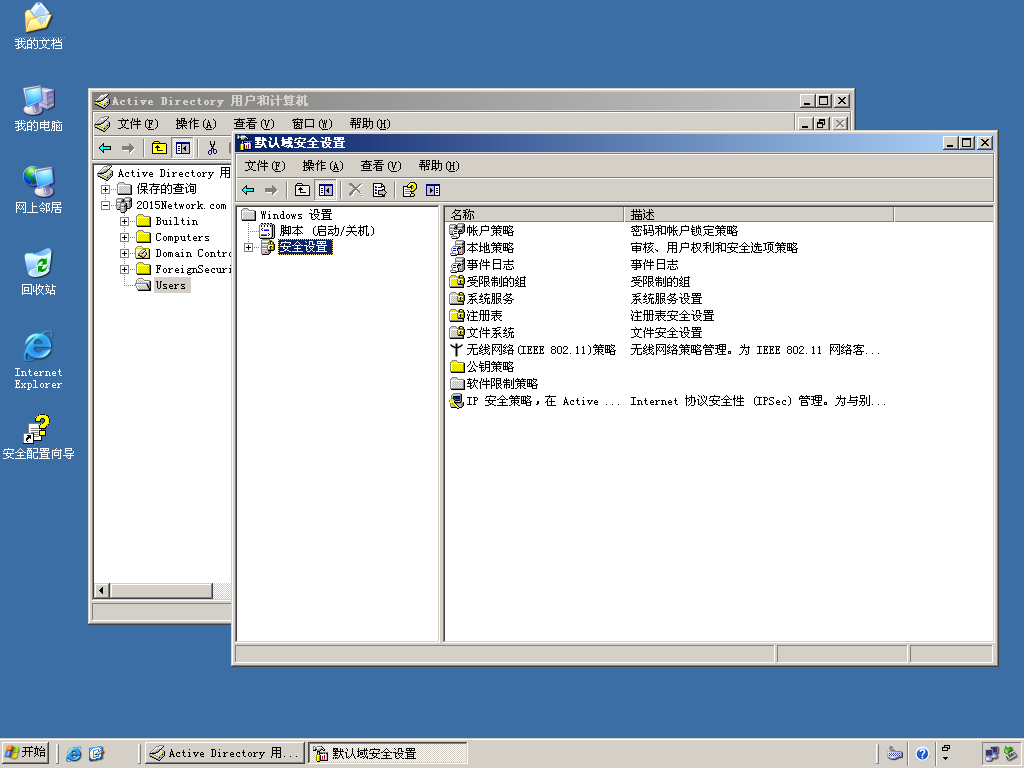
Task: Click the Export list toolbar icon
Action: (x=379, y=190)
